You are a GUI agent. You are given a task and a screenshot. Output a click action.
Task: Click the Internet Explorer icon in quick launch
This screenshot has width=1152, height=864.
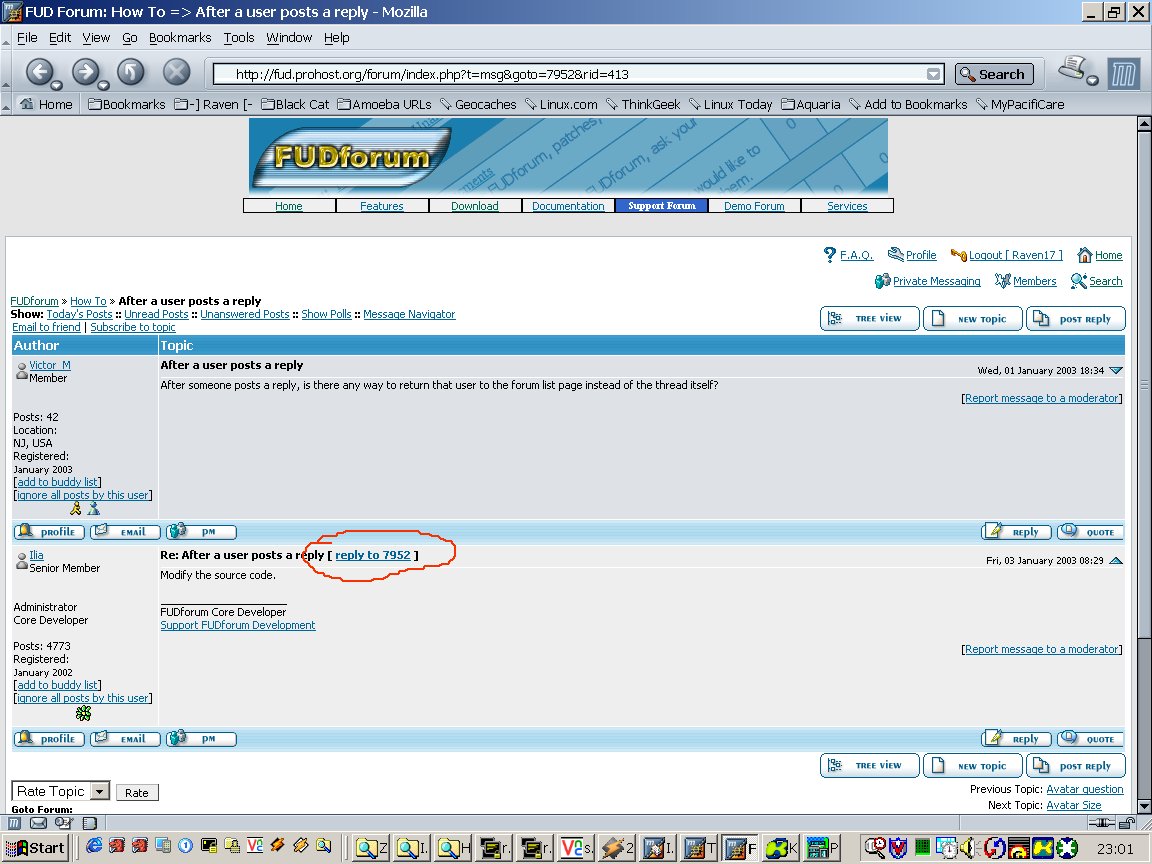click(94, 846)
